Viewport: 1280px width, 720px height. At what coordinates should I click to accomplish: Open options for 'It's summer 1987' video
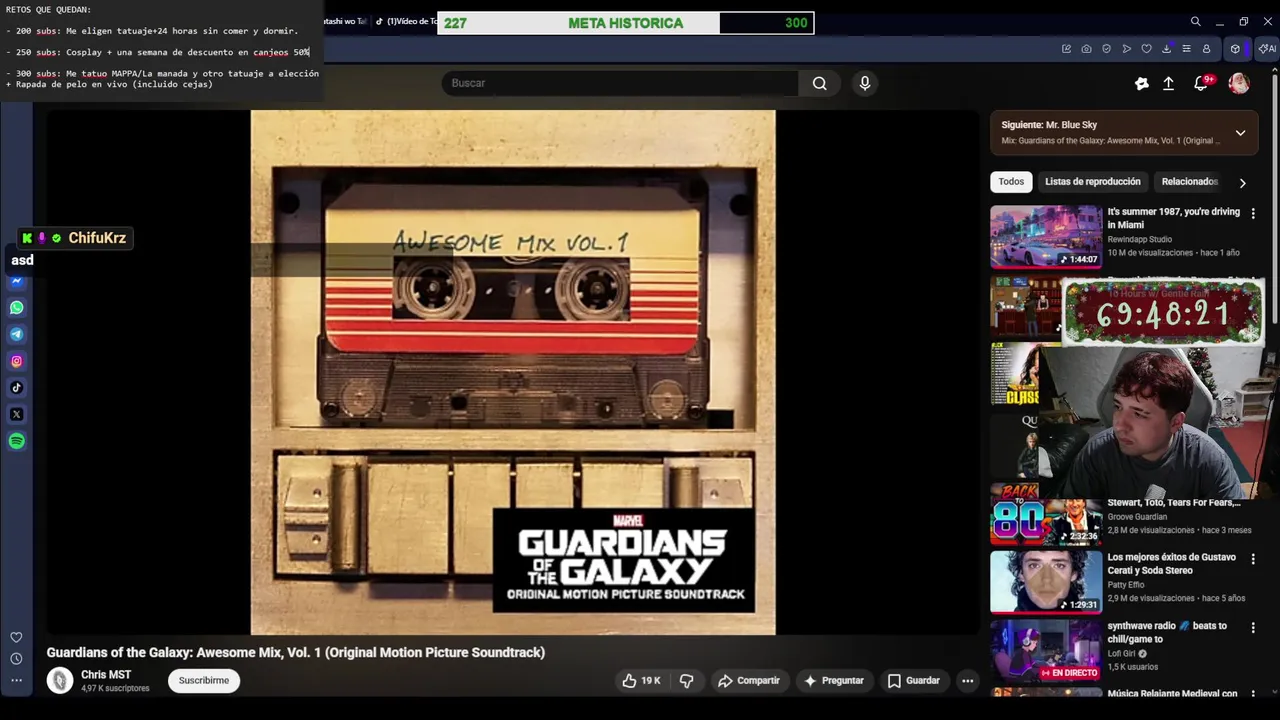click(1253, 213)
